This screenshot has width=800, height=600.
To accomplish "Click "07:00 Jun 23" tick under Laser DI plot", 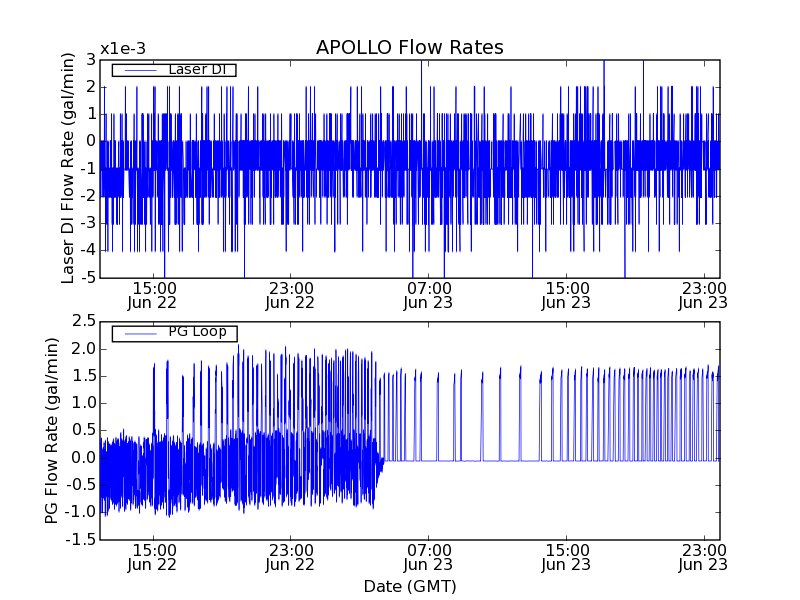I will point(428,296).
